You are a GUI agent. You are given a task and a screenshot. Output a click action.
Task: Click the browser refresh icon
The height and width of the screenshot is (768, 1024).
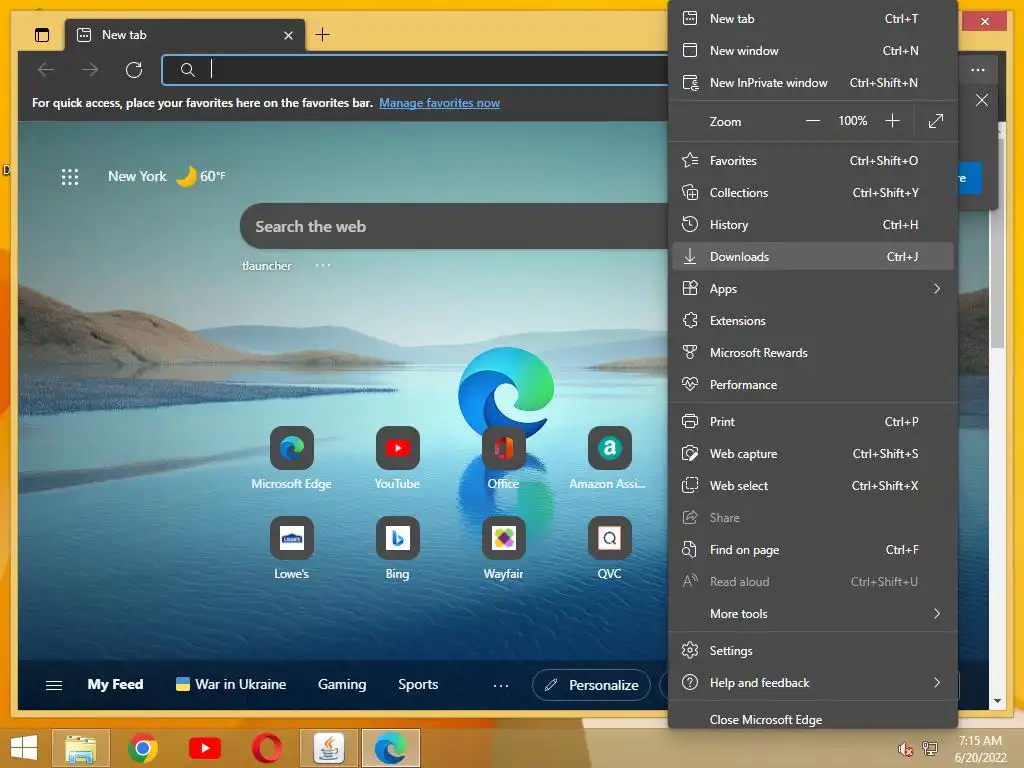point(134,69)
